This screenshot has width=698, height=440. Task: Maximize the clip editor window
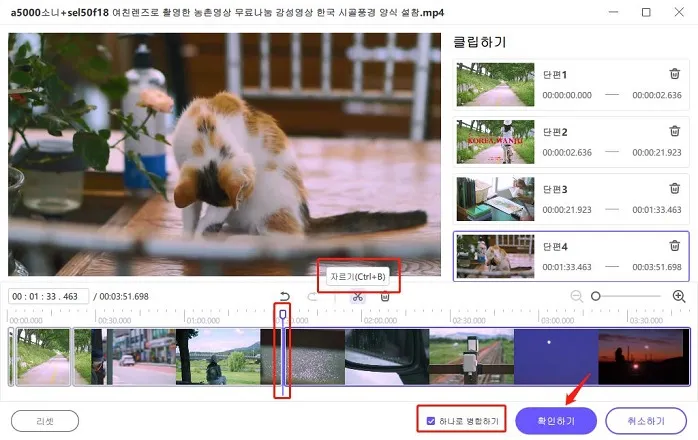(646, 12)
